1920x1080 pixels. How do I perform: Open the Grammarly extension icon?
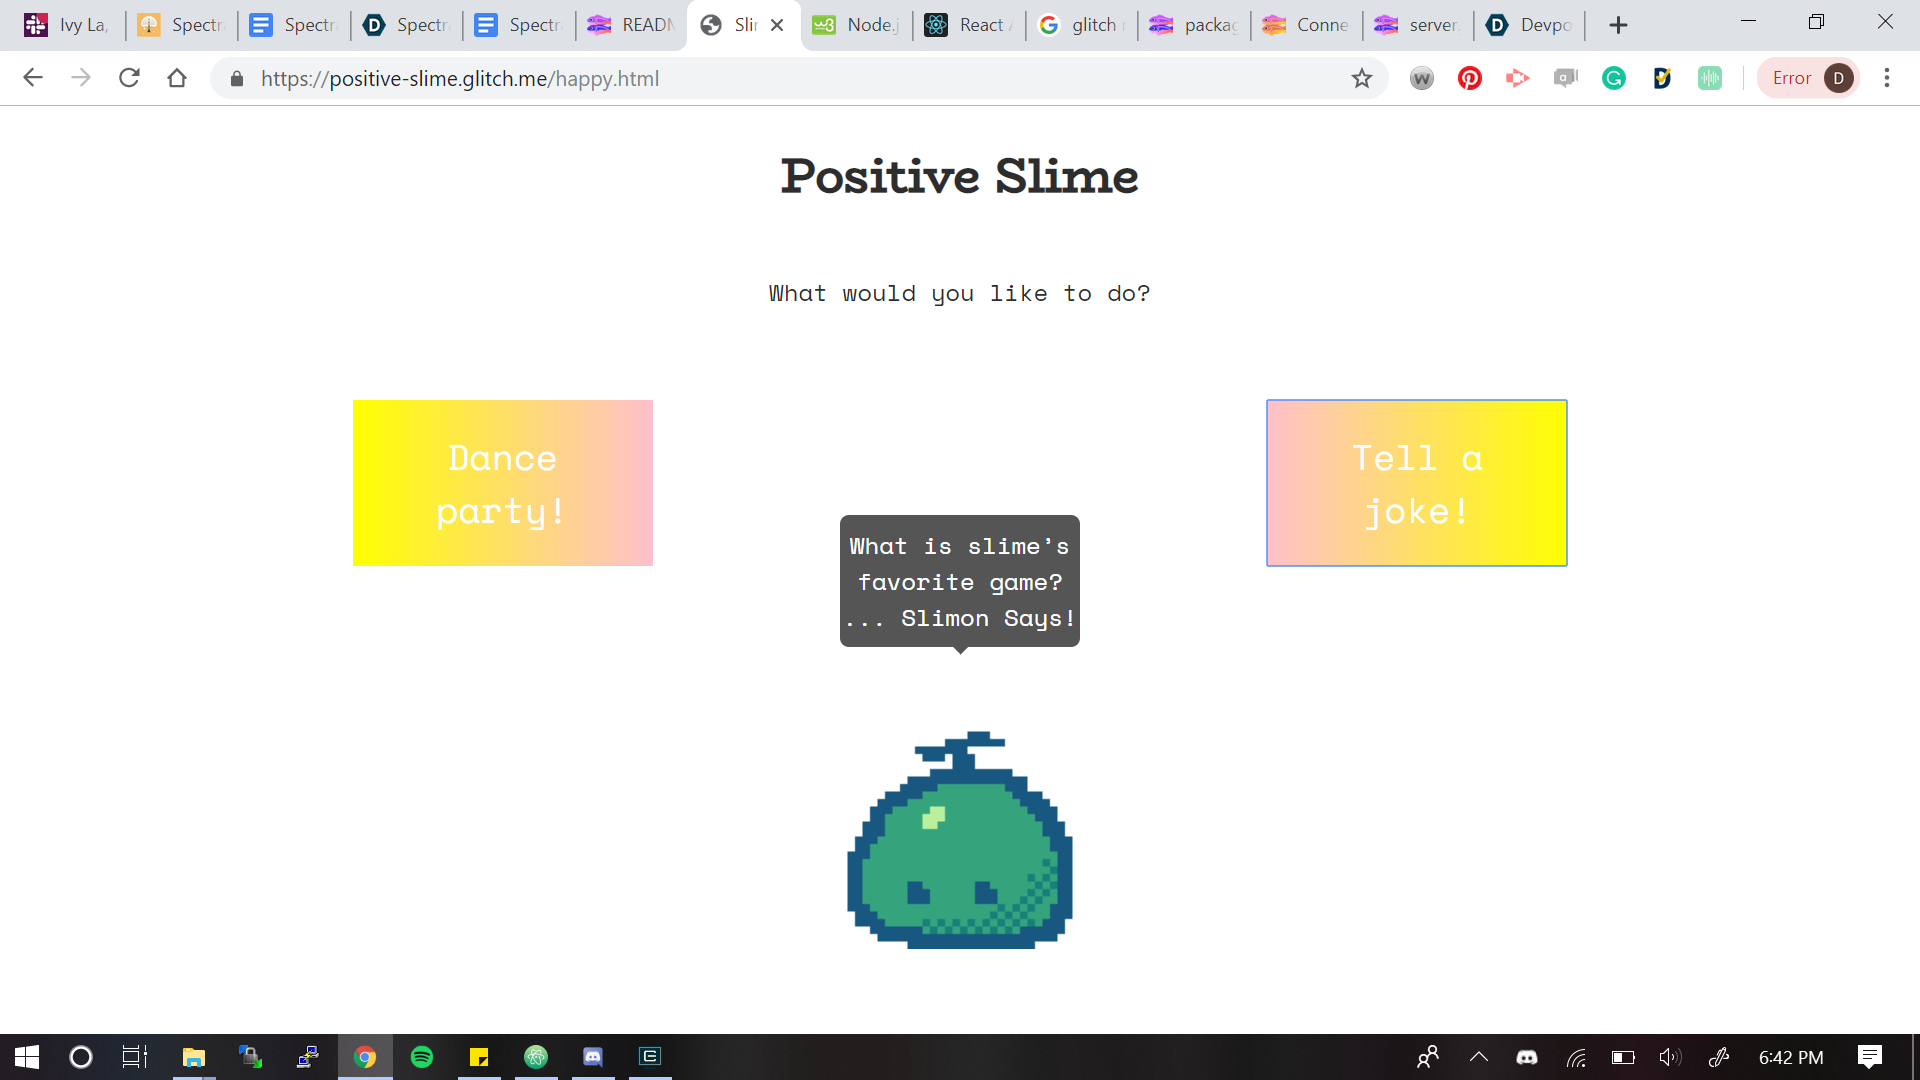(x=1613, y=78)
